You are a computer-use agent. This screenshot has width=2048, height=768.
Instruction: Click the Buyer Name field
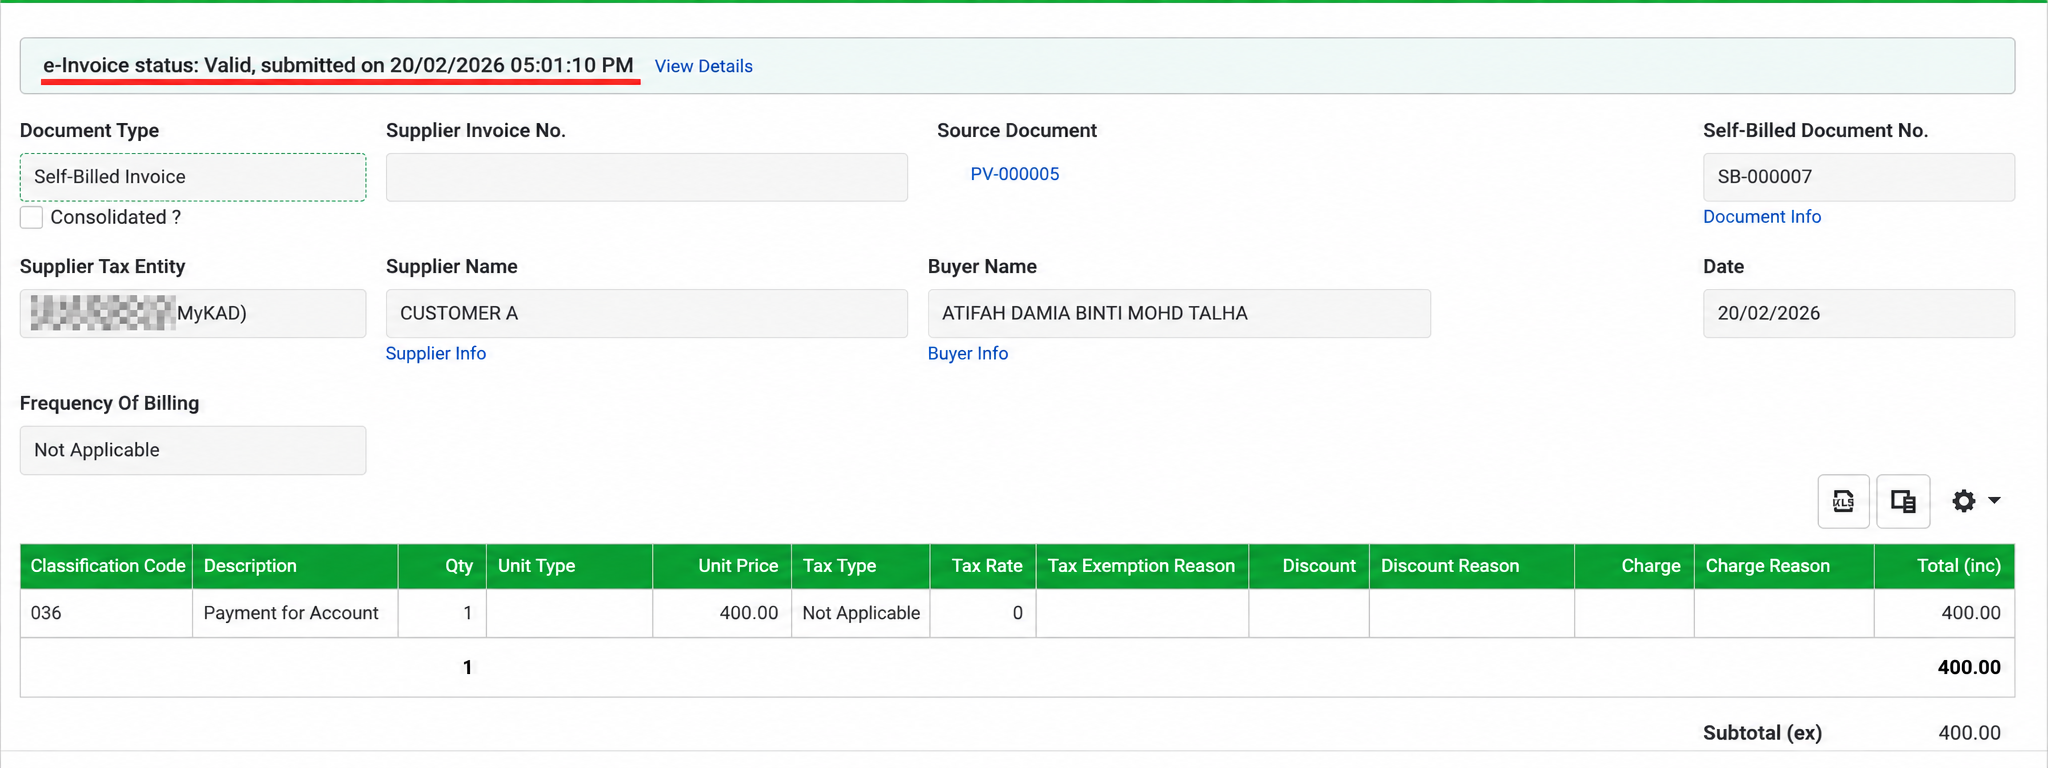pos(1179,313)
